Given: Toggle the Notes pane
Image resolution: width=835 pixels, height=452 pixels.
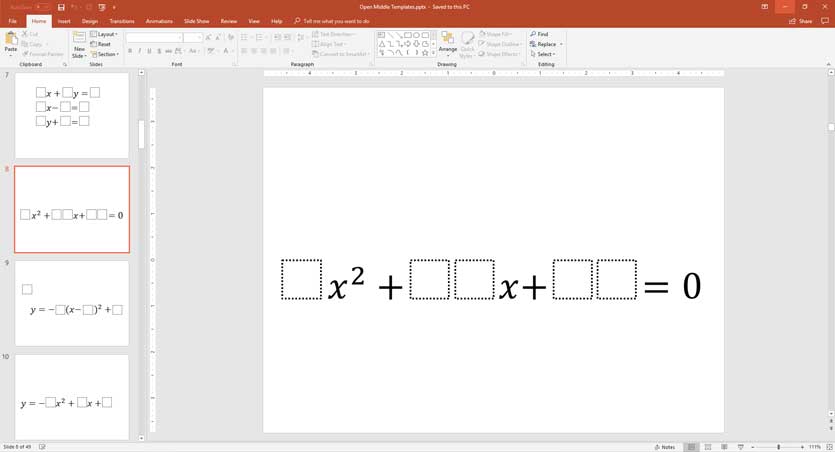Looking at the screenshot, I should [665, 447].
